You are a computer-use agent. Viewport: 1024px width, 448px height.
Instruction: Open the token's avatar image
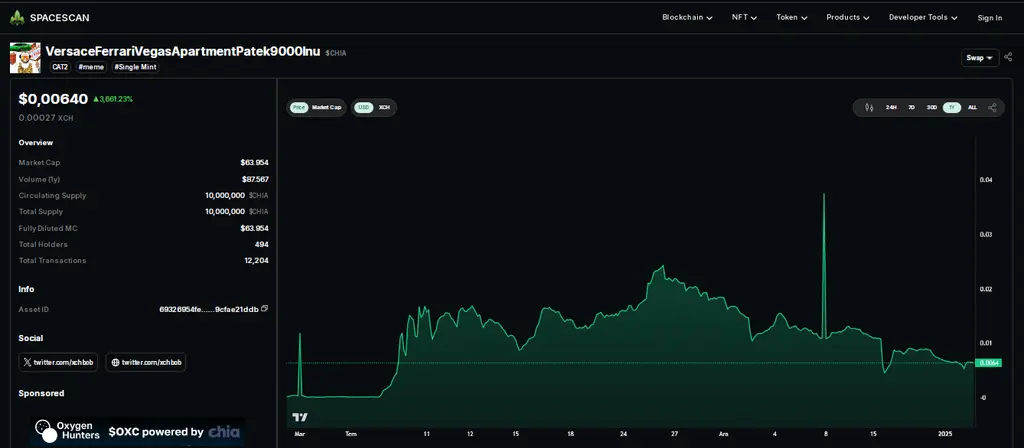tap(25, 58)
